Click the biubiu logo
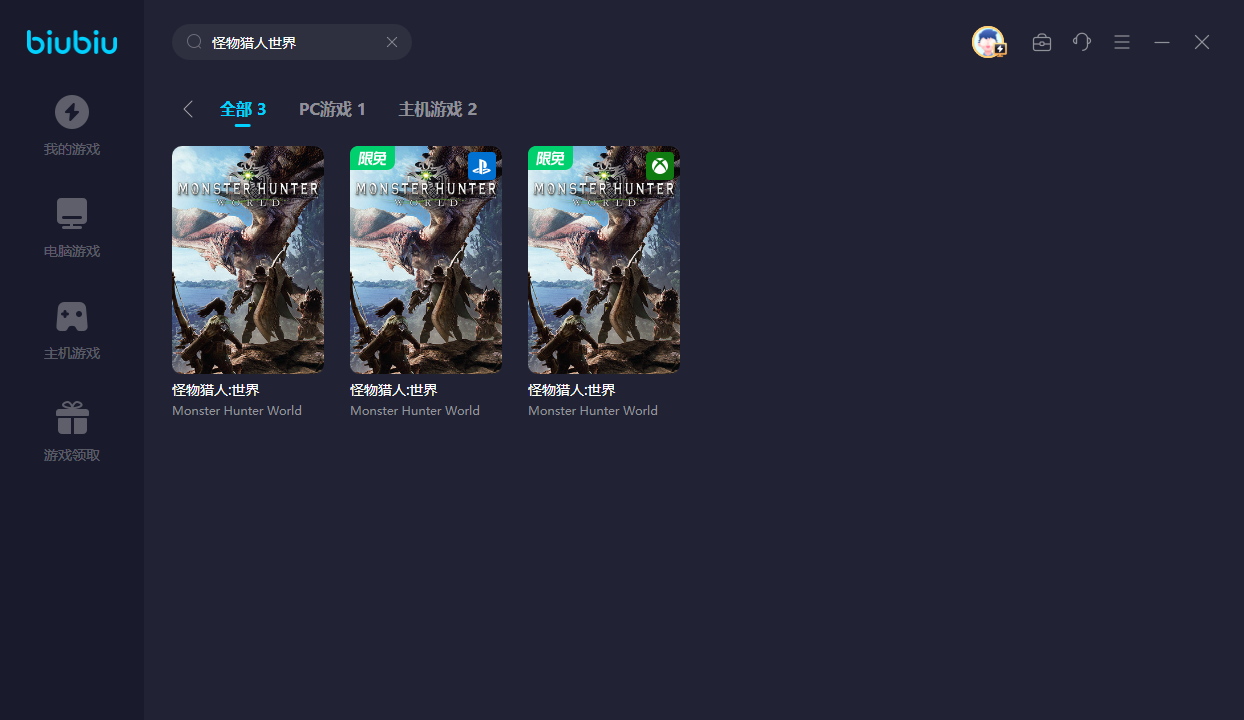Screen dimensions: 1244x720 tap(72, 42)
